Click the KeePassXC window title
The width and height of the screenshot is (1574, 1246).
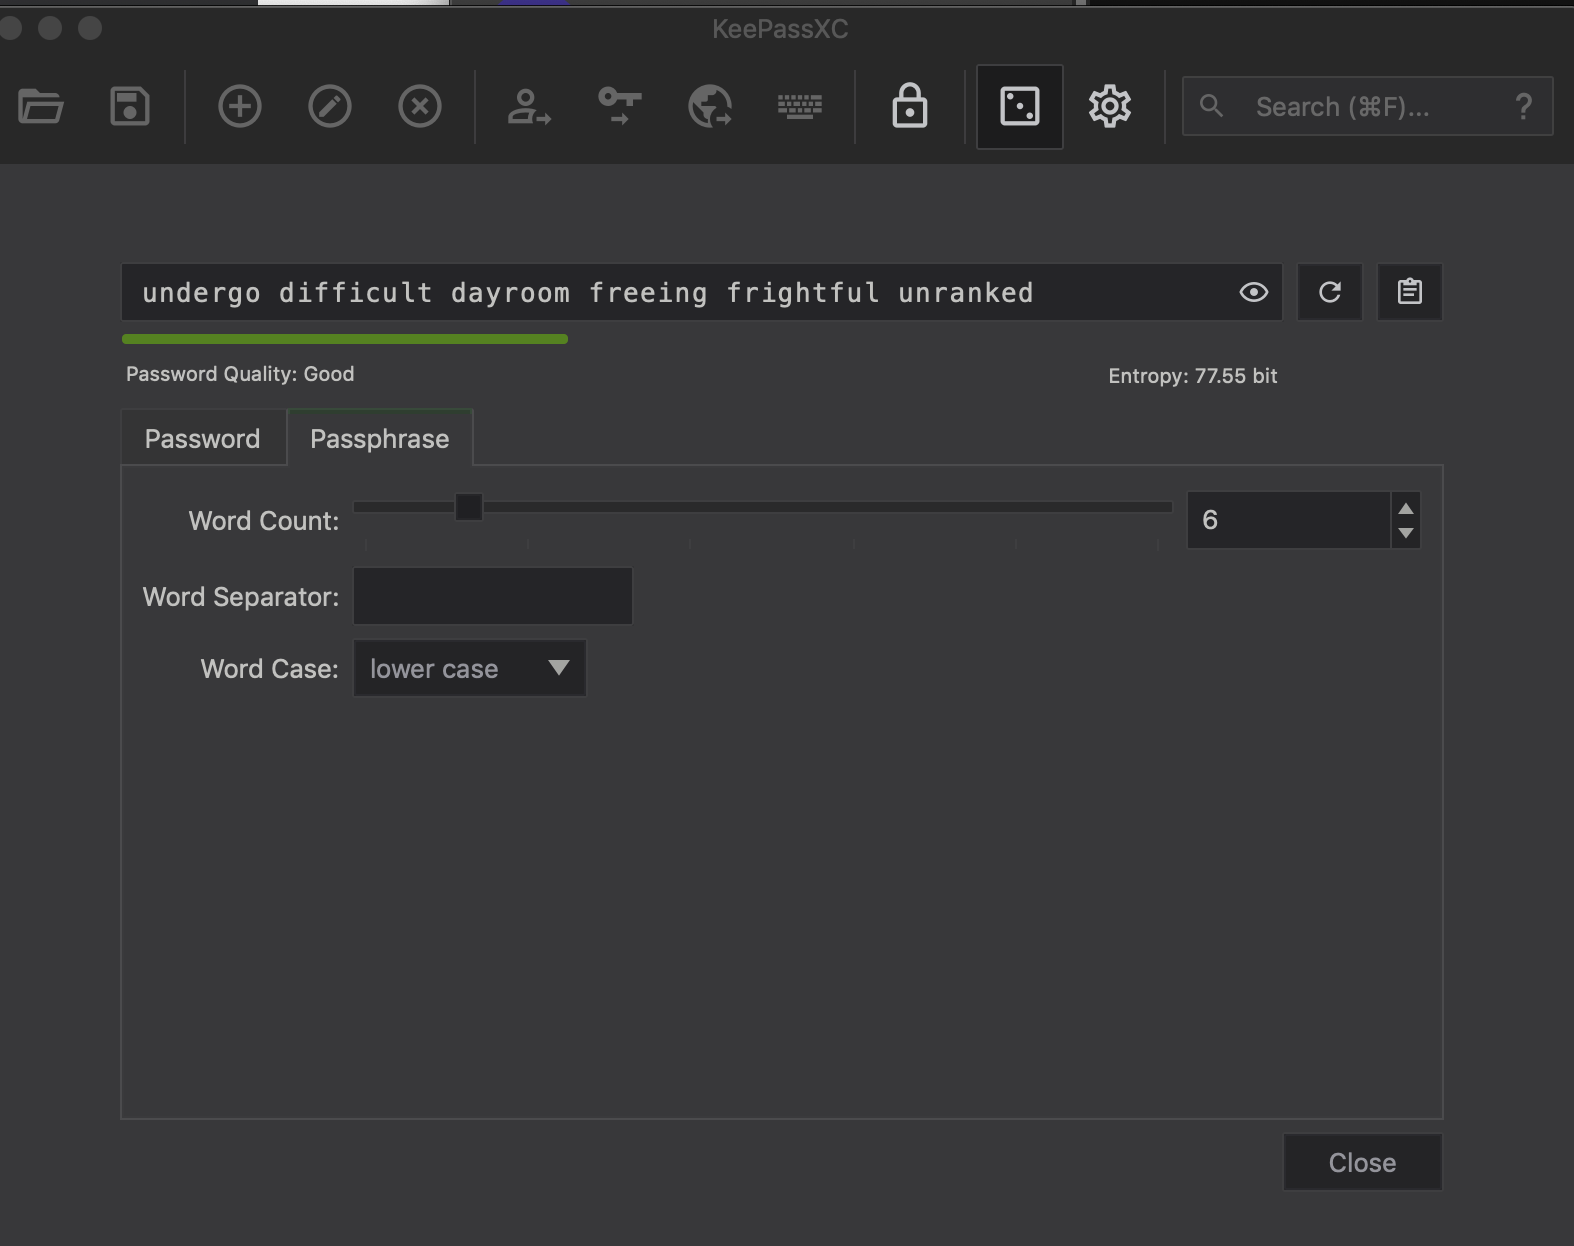coord(780,29)
